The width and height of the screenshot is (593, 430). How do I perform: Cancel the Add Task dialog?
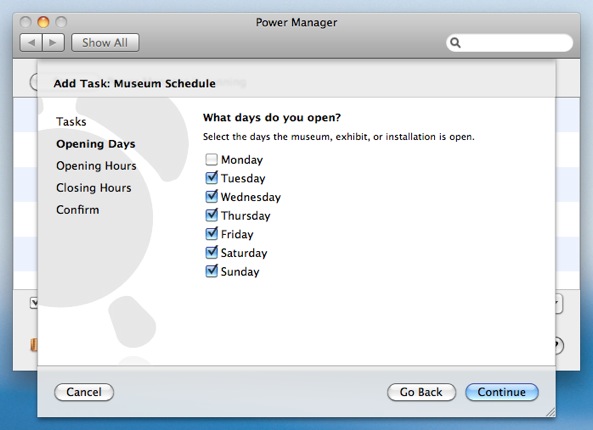coord(84,392)
